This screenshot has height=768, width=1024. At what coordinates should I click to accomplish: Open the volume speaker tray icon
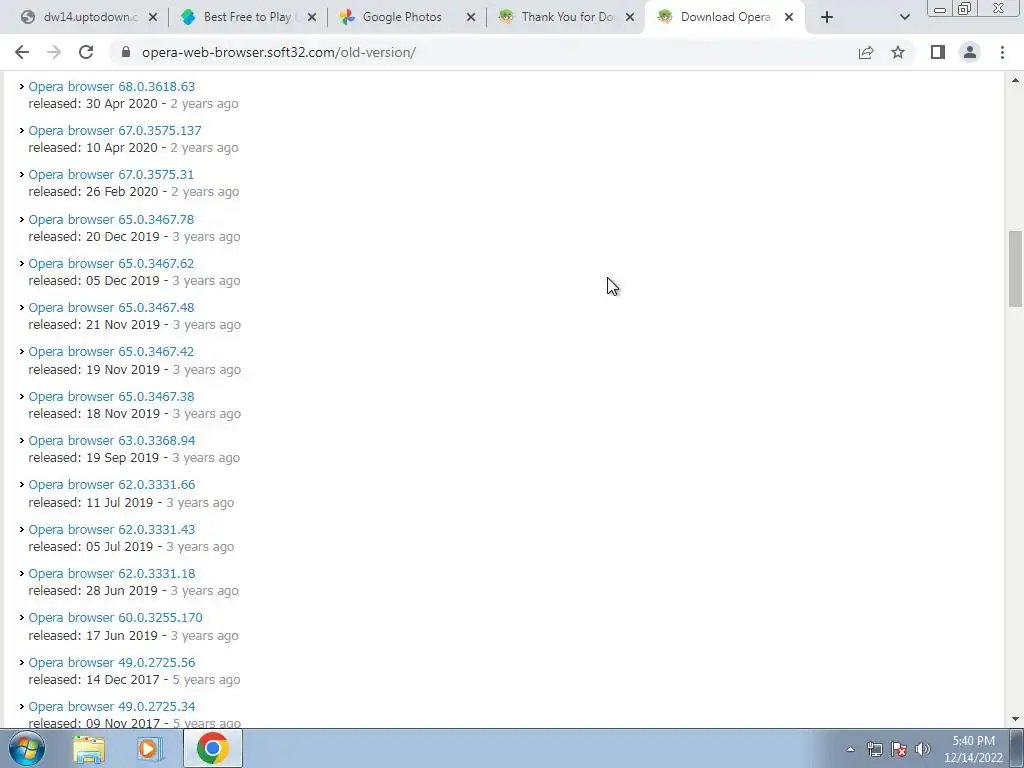tap(923, 749)
